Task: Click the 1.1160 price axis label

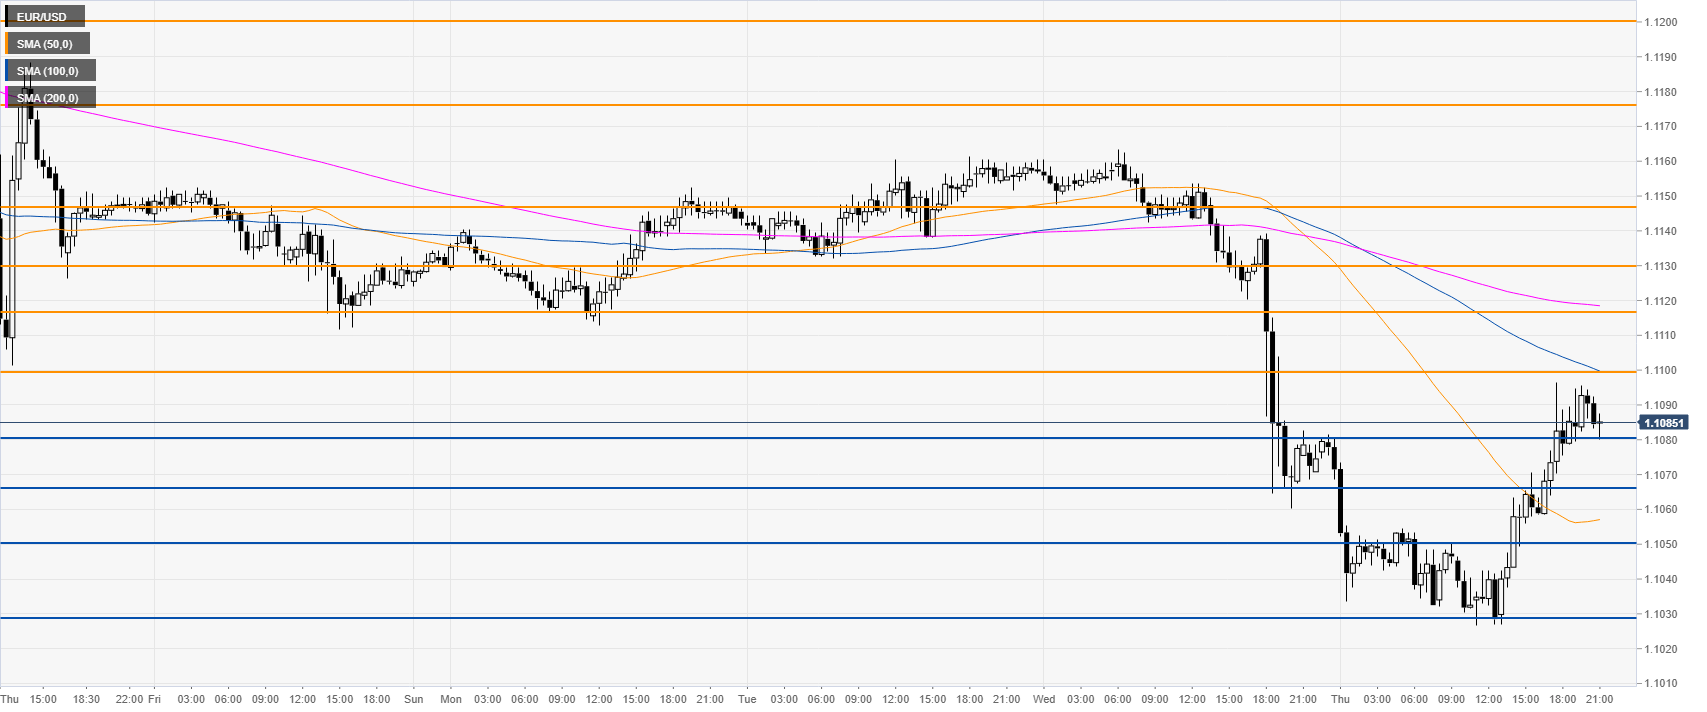Action: click(1660, 161)
